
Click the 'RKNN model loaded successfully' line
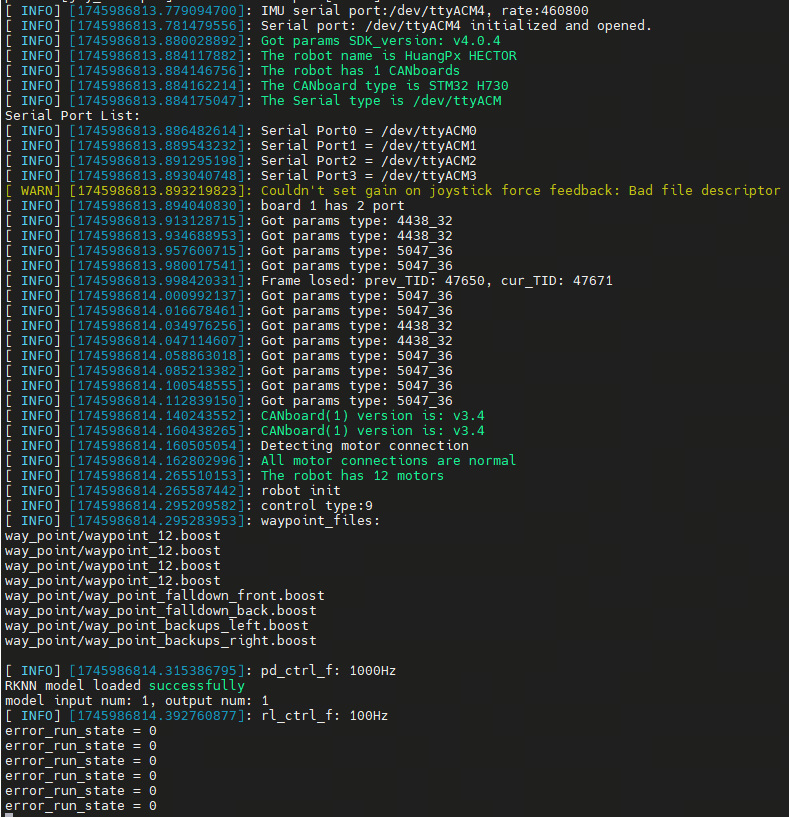pyautogui.click(x=125, y=685)
